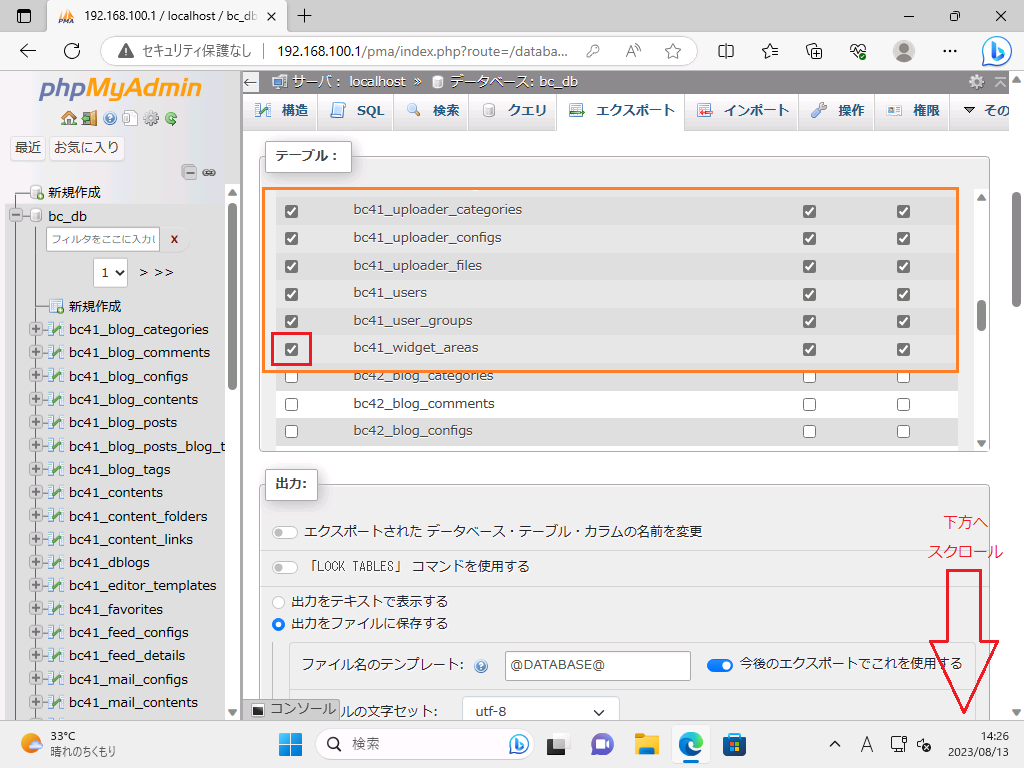
Task: Reload navigation panel with green refresh icon
Action: pyautogui.click(x=171, y=118)
